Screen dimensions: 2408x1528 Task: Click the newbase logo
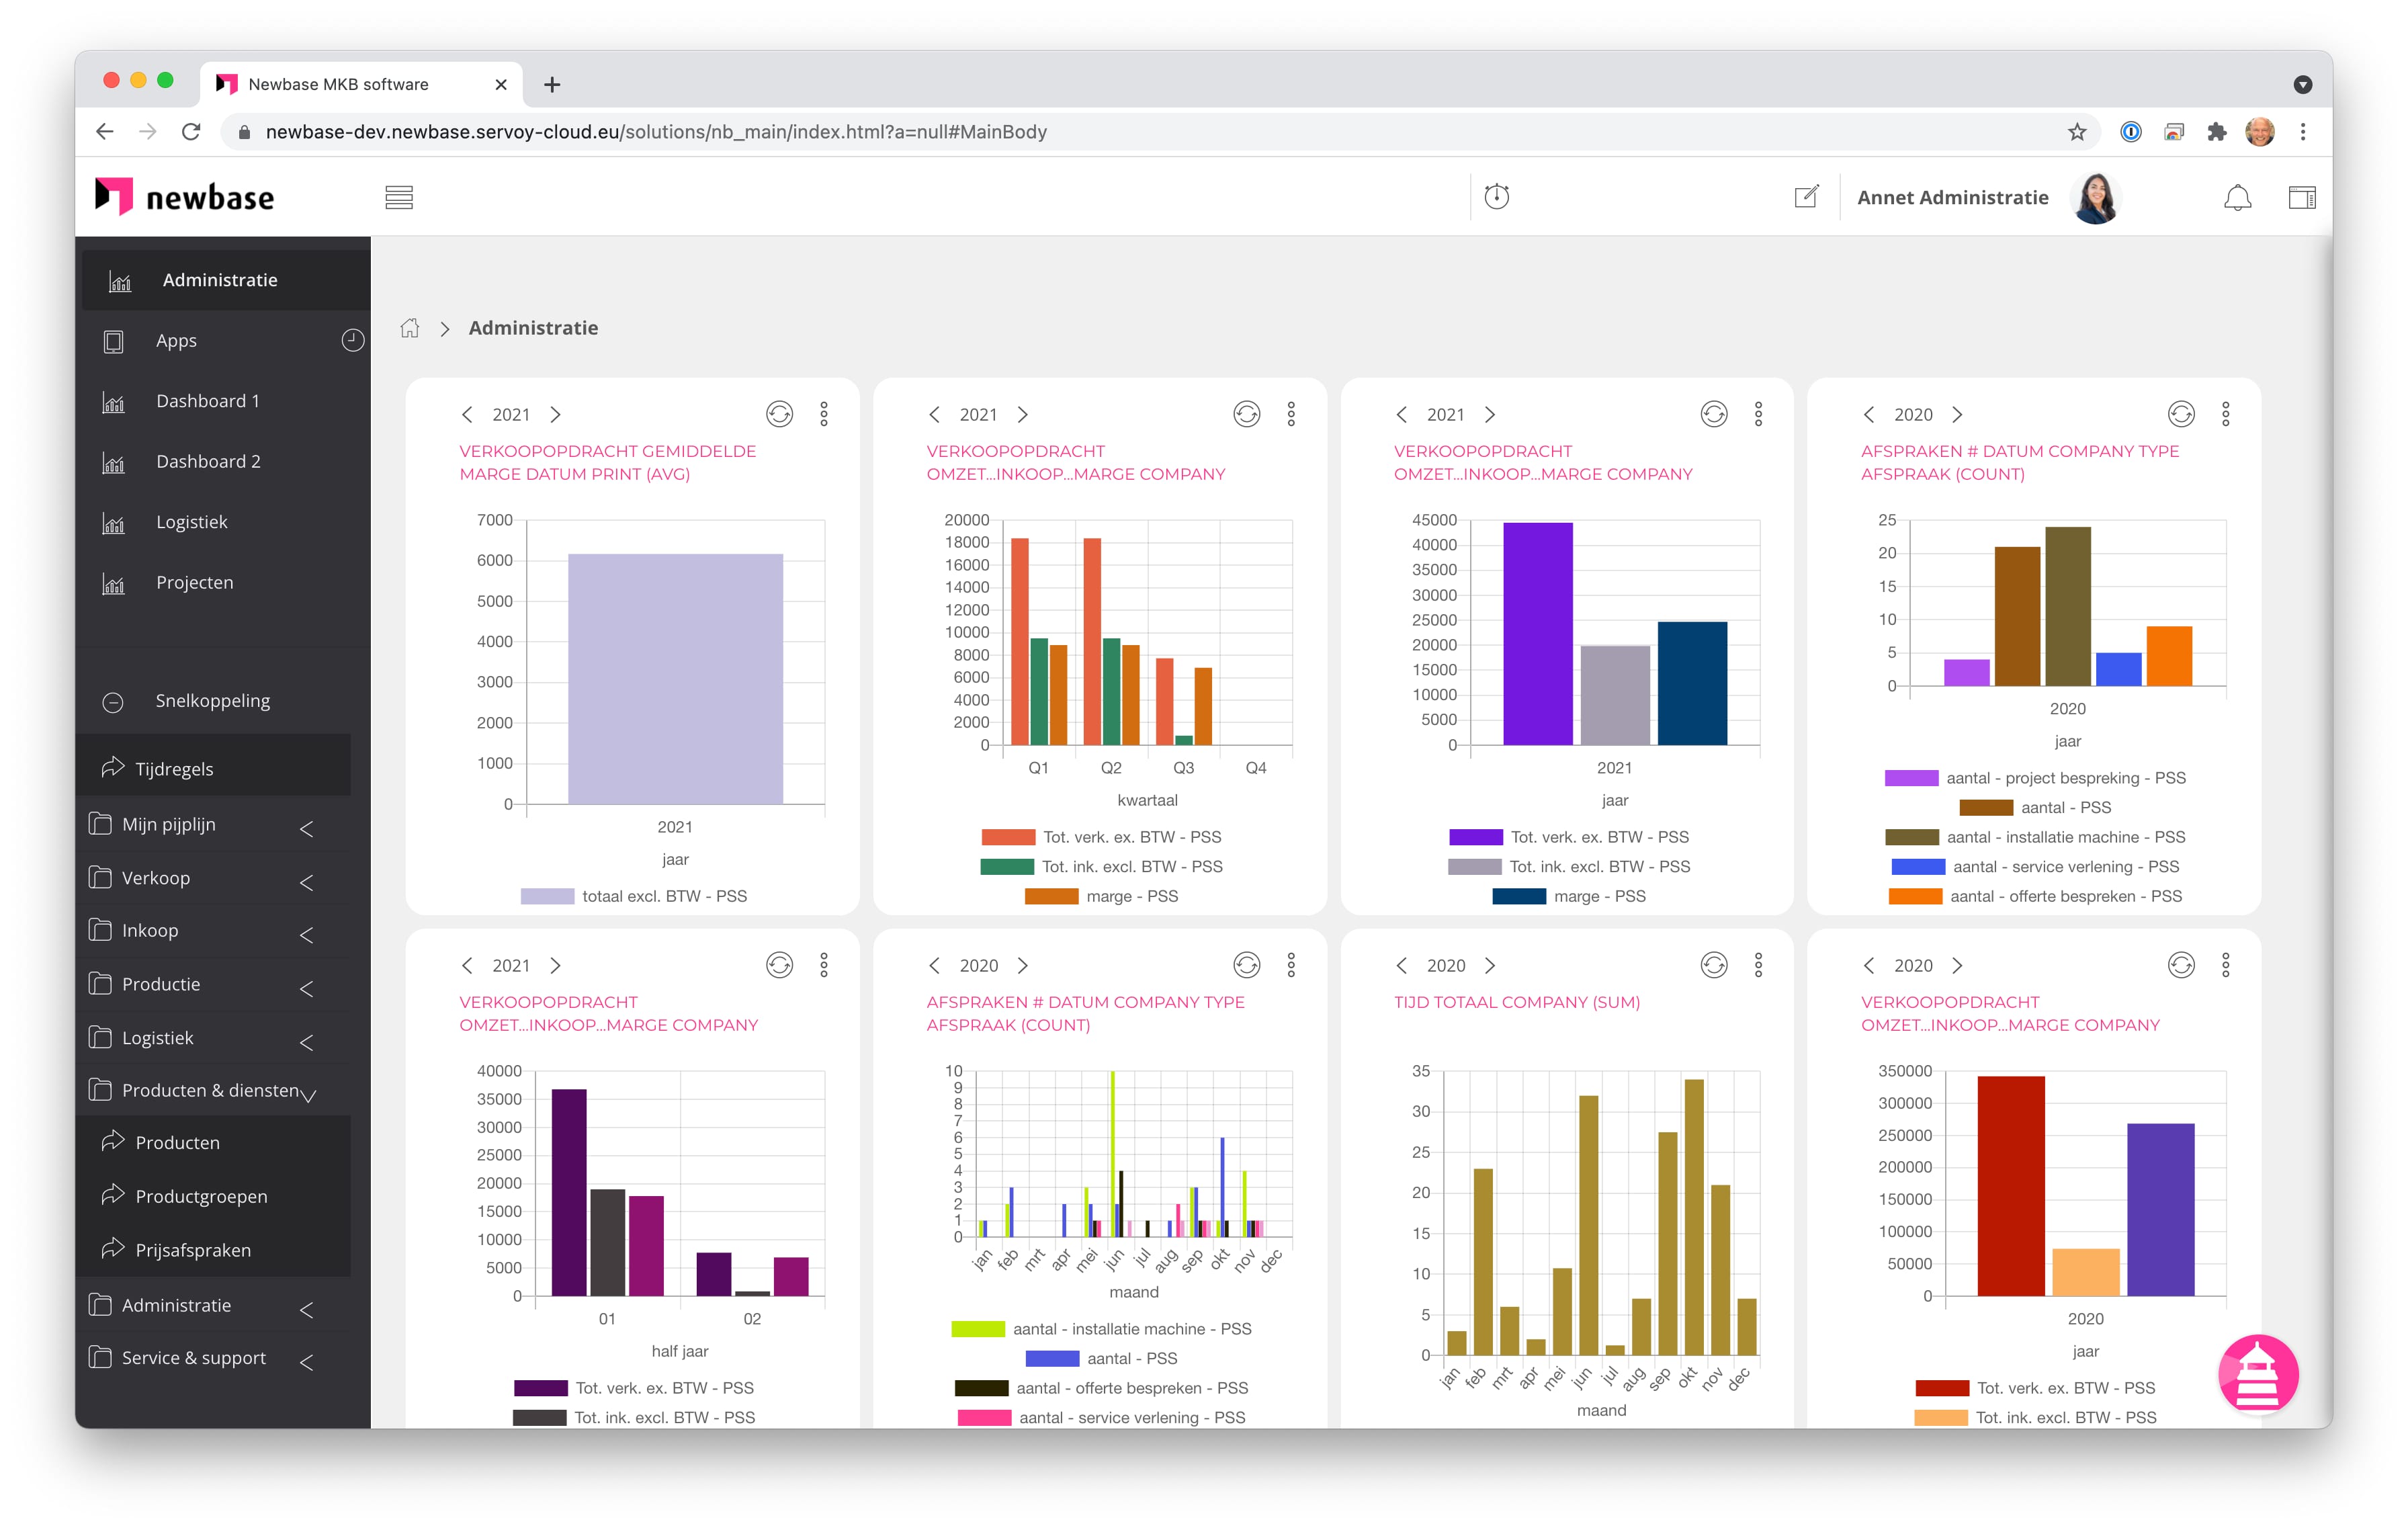click(x=184, y=196)
